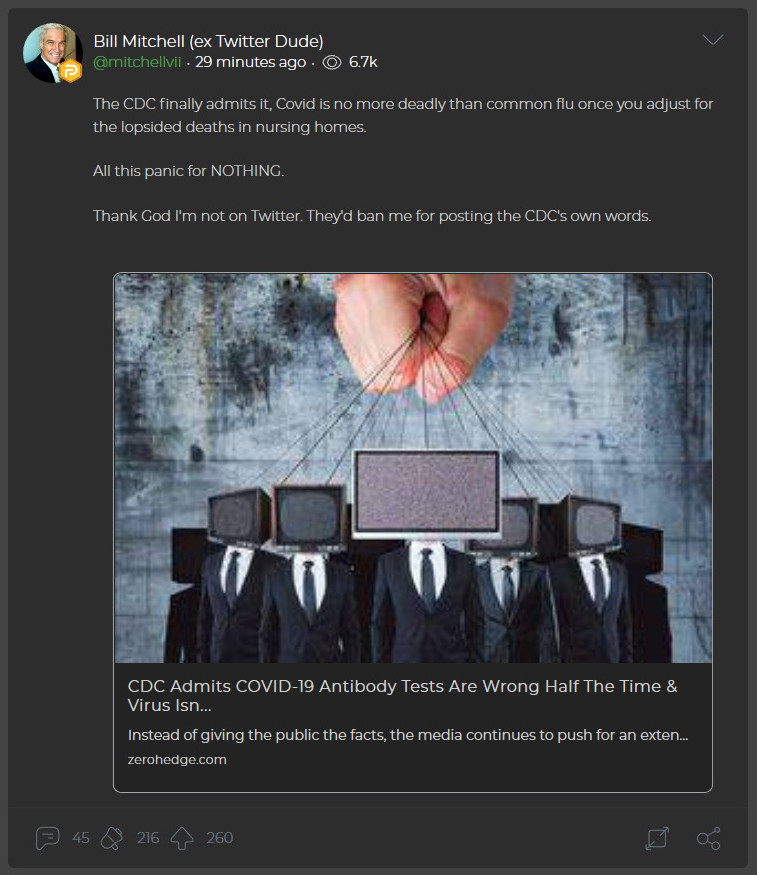Click the echo megaphone icon
The width and height of the screenshot is (757, 875).
click(112, 838)
